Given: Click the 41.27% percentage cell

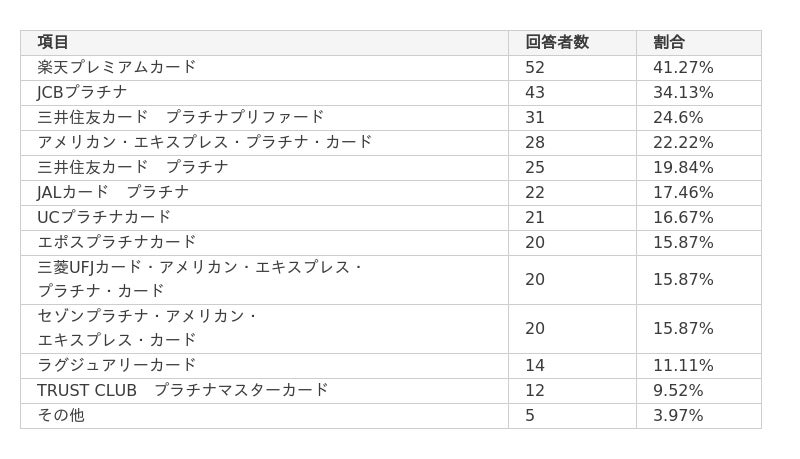Looking at the screenshot, I should [683, 68].
